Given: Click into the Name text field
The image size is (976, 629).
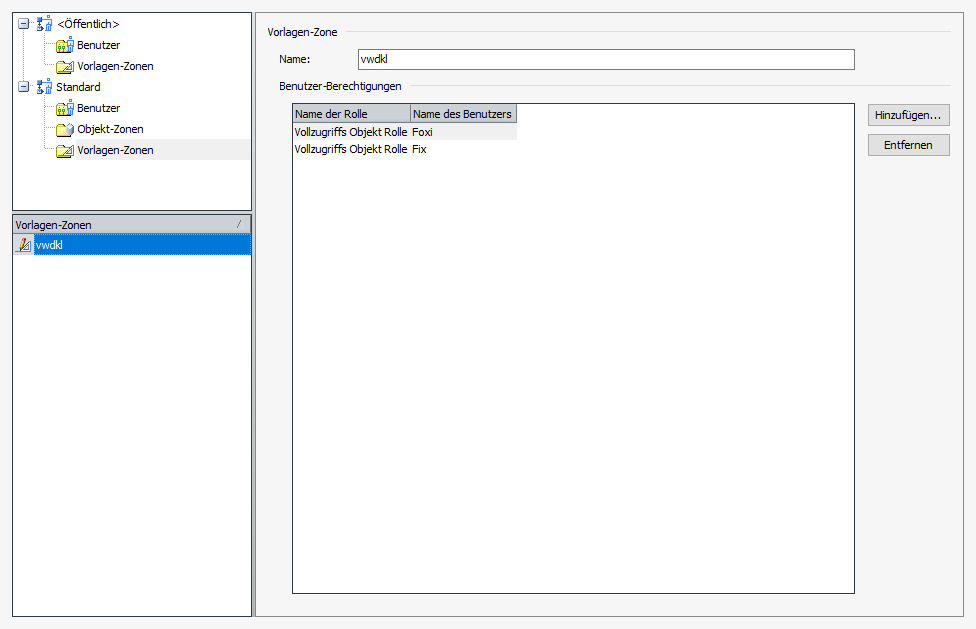Looking at the screenshot, I should pyautogui.click(x=605, y=60).
